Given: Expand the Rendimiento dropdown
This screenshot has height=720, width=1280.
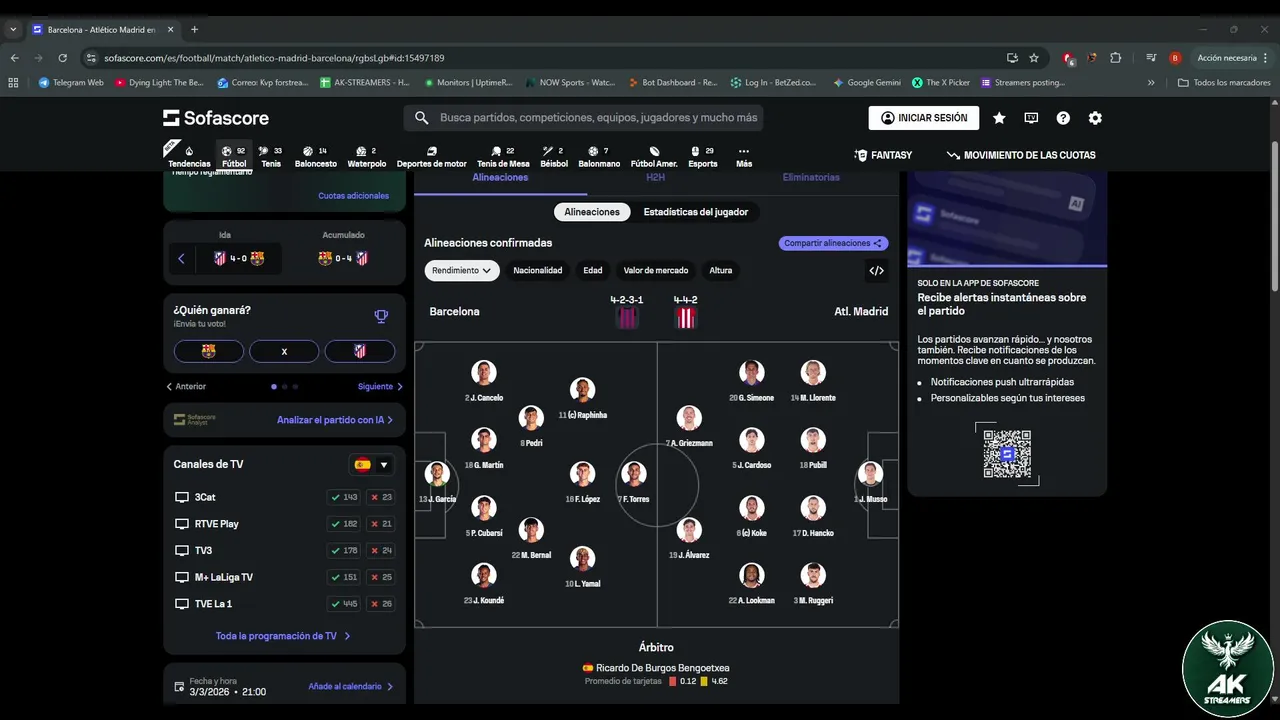Looking at the screenshot, I should [x=461, y=270].
